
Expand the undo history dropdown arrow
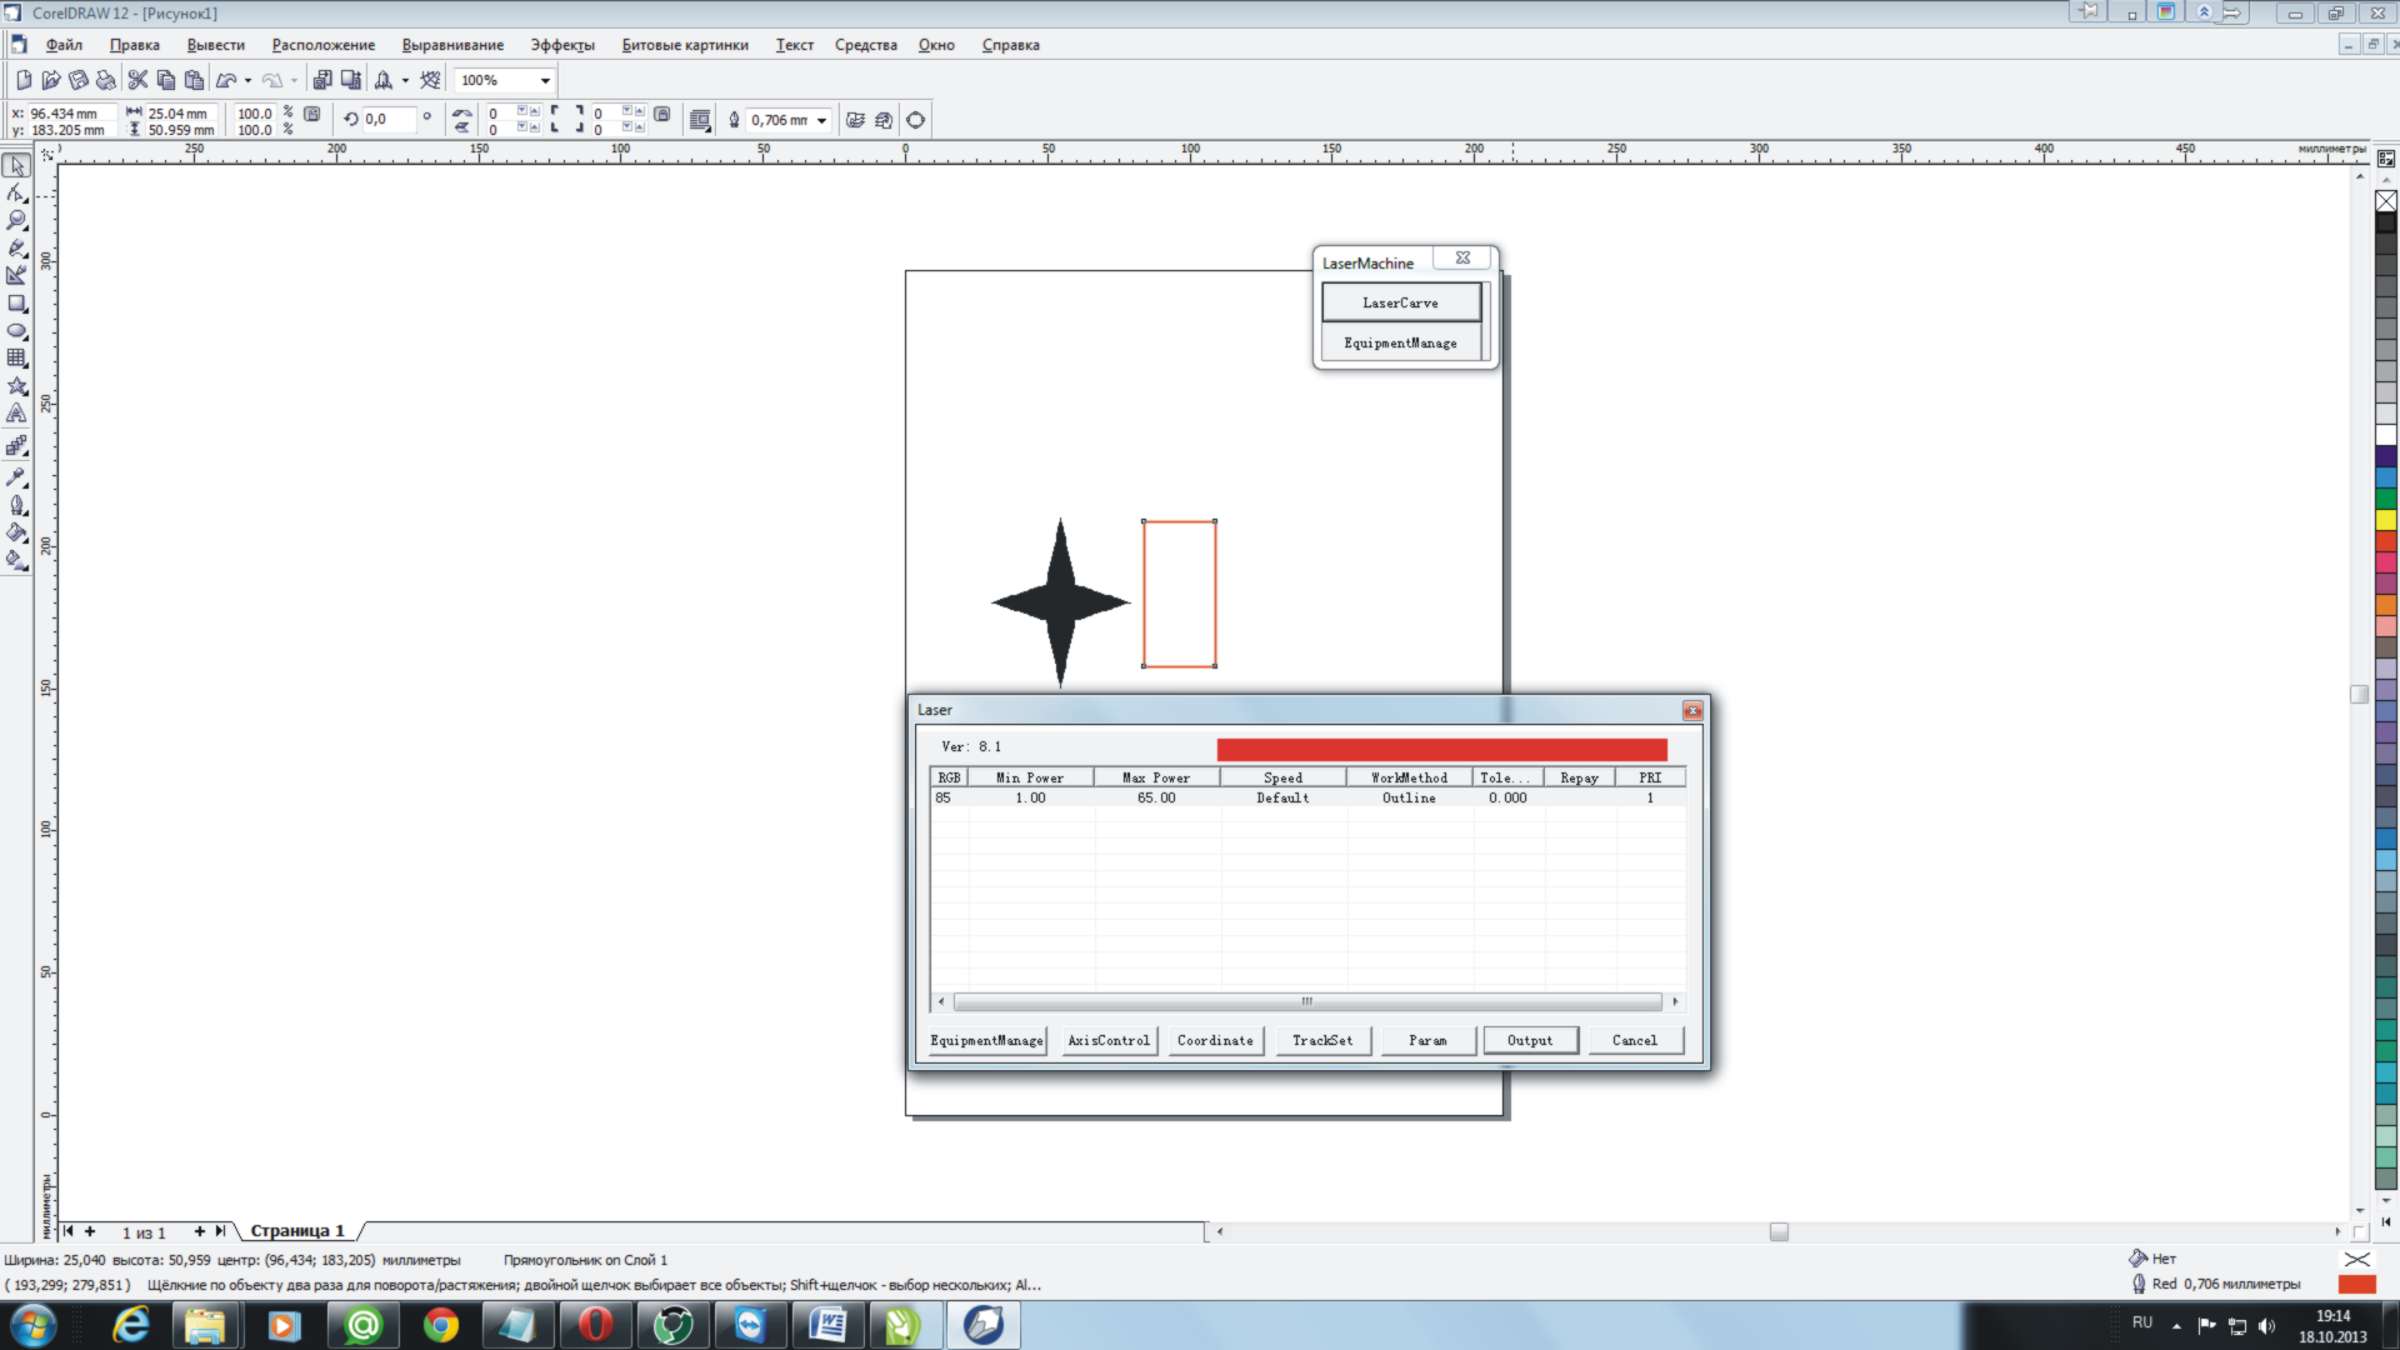coord(248,80)
